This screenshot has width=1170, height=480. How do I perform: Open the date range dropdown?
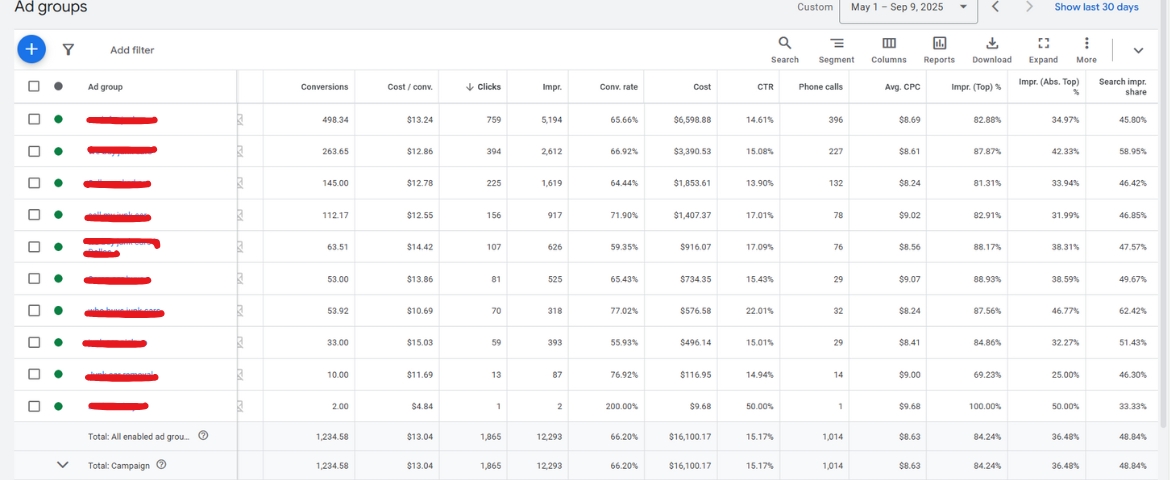pyautogui.click(x=908, y=8)
